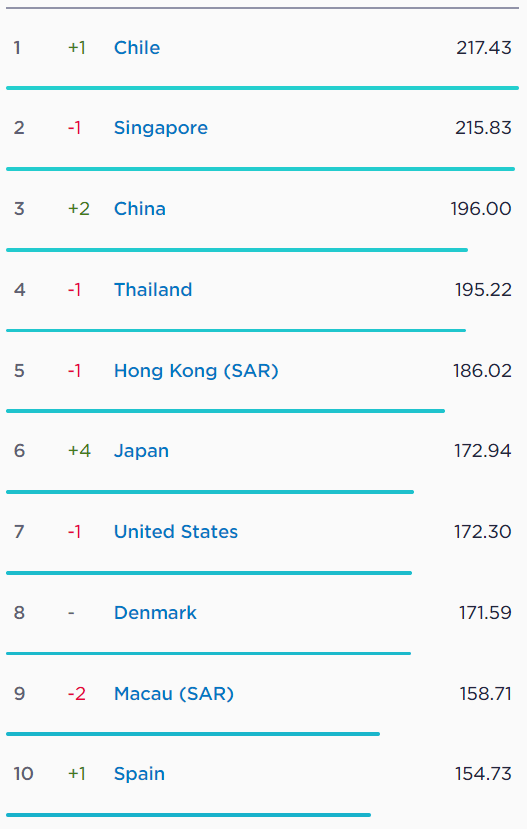Click Japan's +4 rank change
This screenshot has width=527, height=829.
click(79, 451)
